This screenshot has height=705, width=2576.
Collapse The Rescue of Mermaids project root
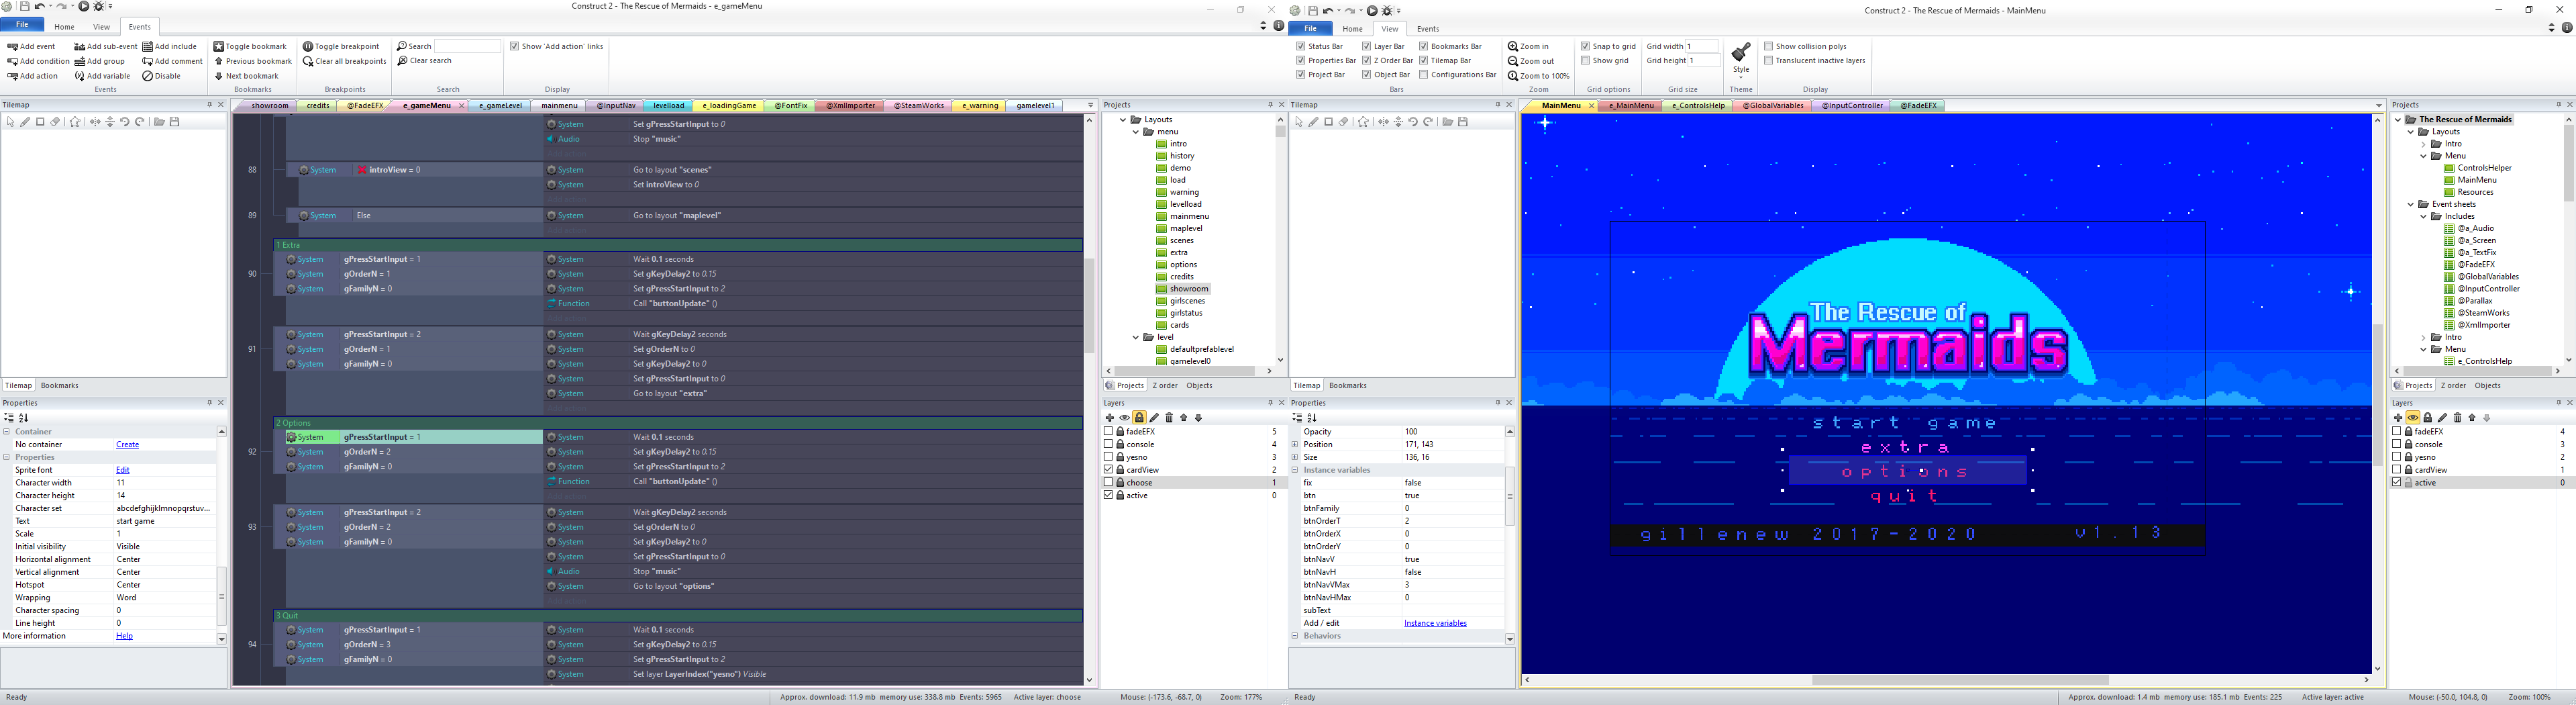pyautogui.click(x=2398, y=120)
